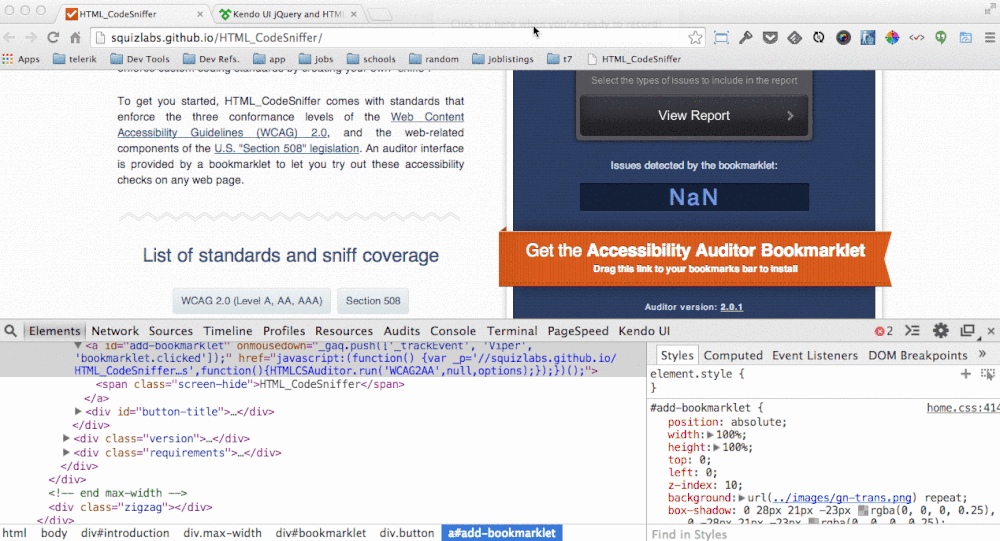This screenshot has height=541, width=1000.
Task: Expand the background property triangle
Action: (742, 498)
